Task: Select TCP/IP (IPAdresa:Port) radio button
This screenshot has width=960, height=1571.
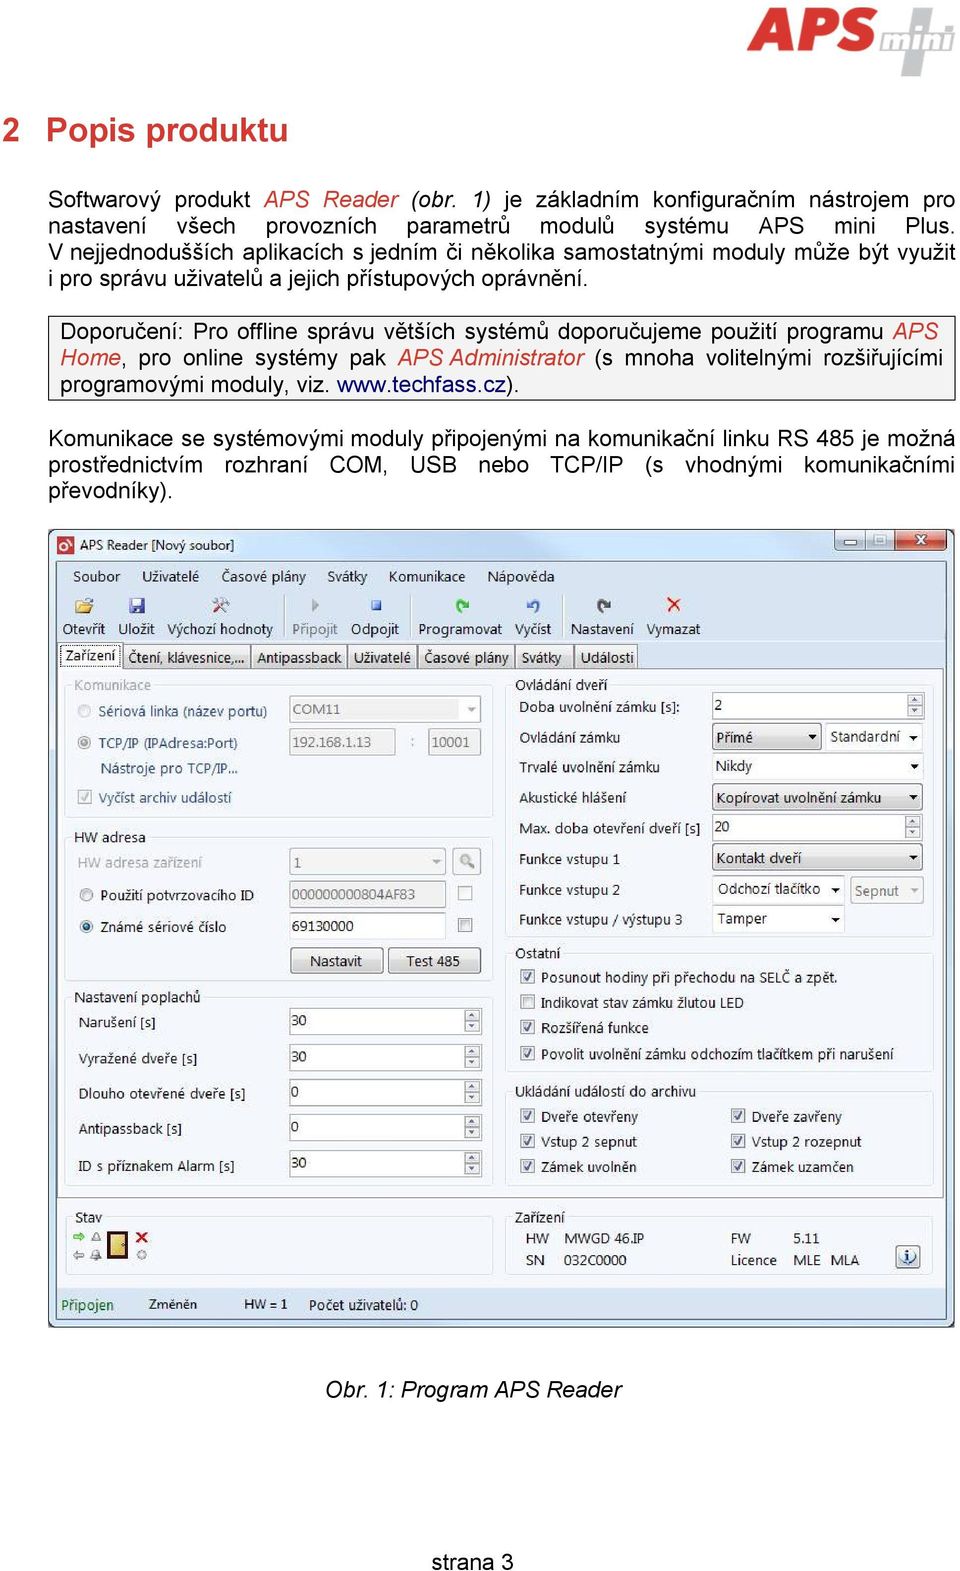Action: click(x=84, y=743)
